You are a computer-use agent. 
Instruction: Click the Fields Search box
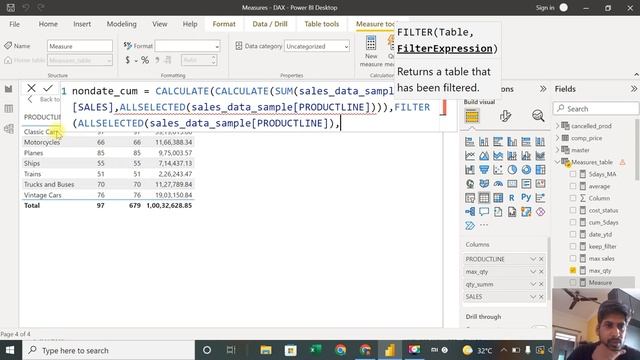(x=596, y=109)
